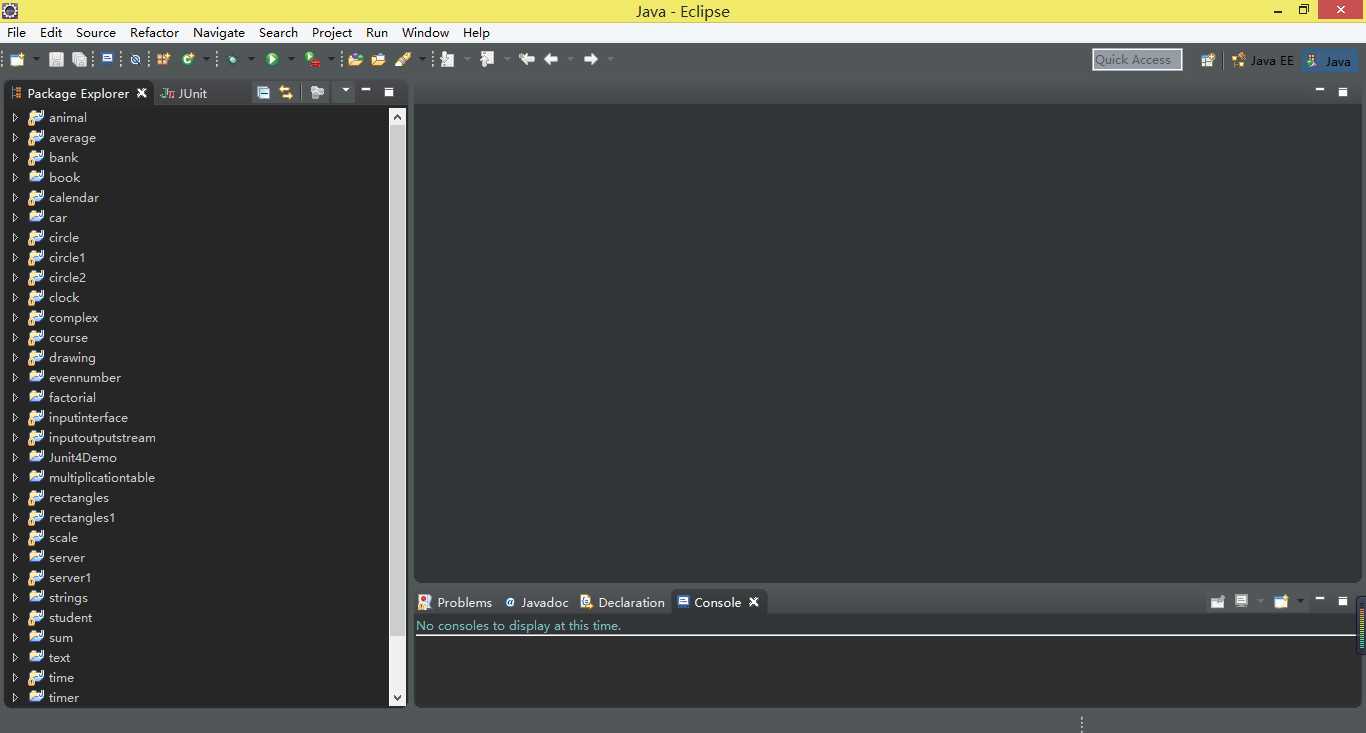Switch to the Java EE perspective
Screen dimensions: 1366x733
[1263, 60]
